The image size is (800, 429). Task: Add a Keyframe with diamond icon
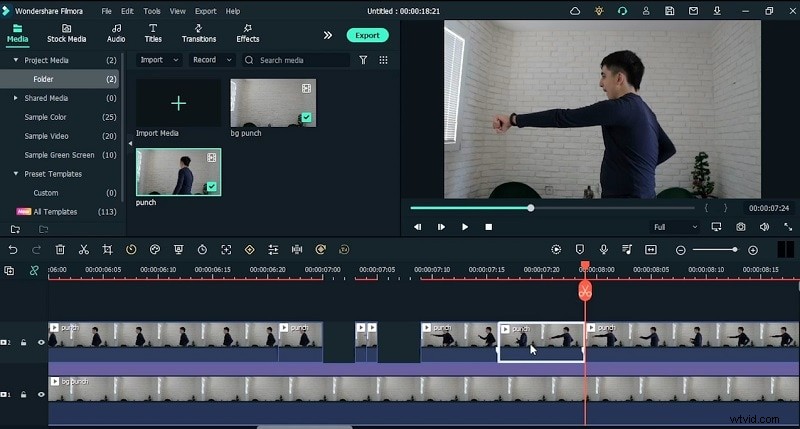249,249
